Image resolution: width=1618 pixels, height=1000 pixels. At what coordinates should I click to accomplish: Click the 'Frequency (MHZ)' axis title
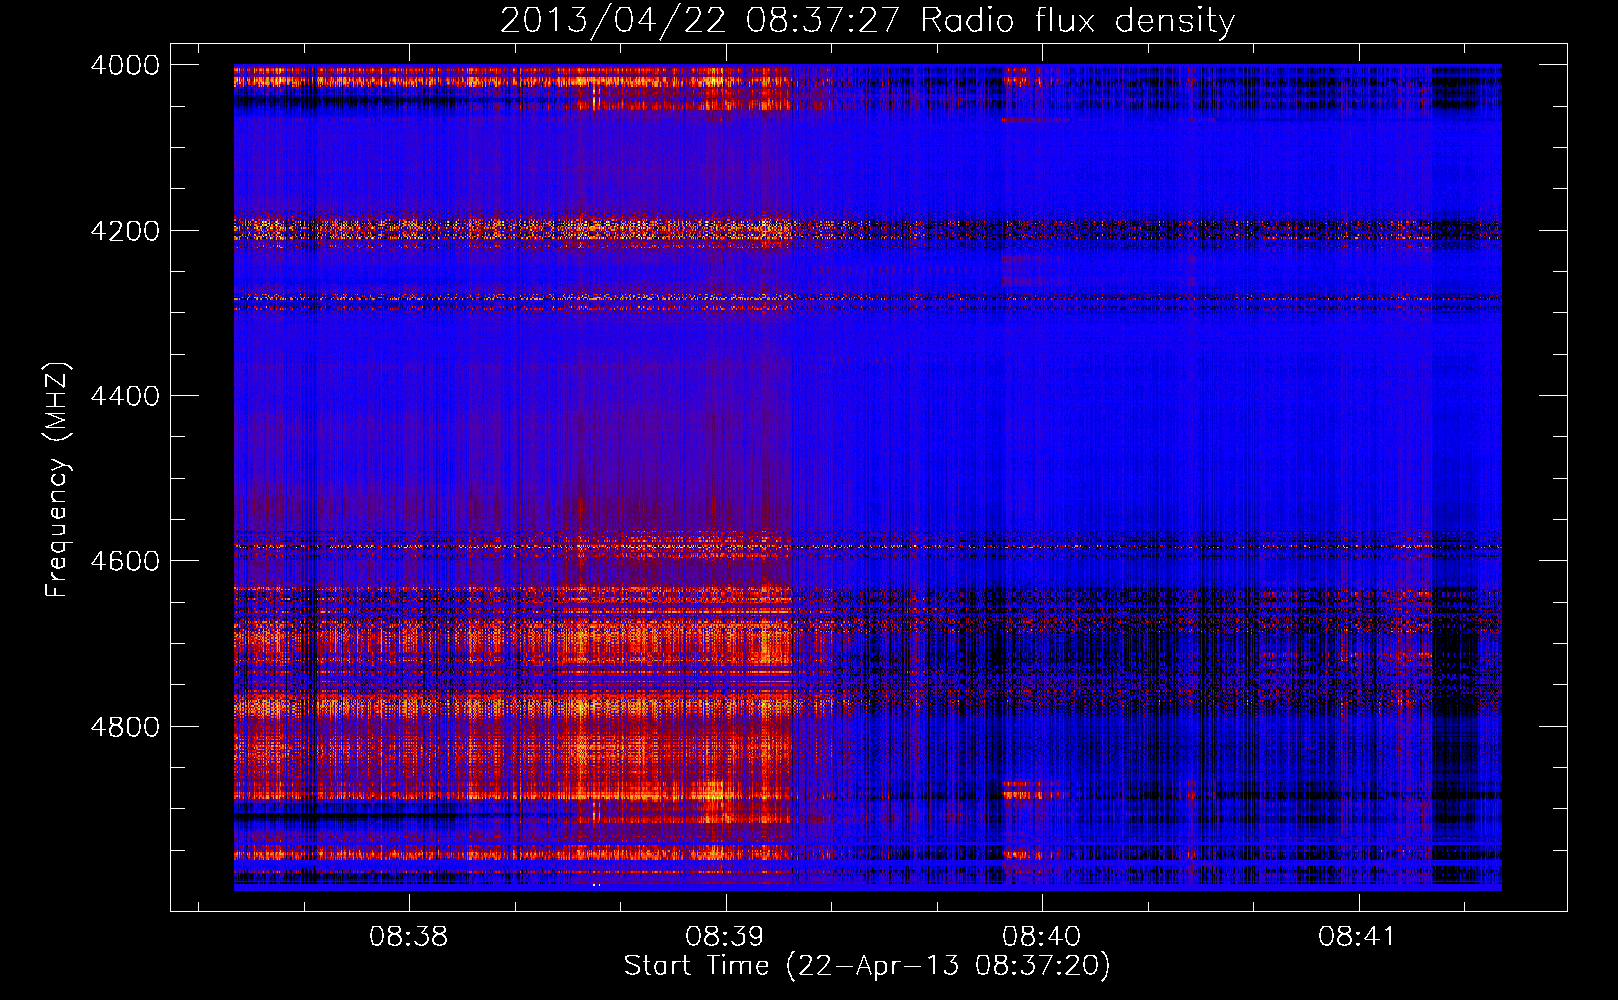pos(57,480)
